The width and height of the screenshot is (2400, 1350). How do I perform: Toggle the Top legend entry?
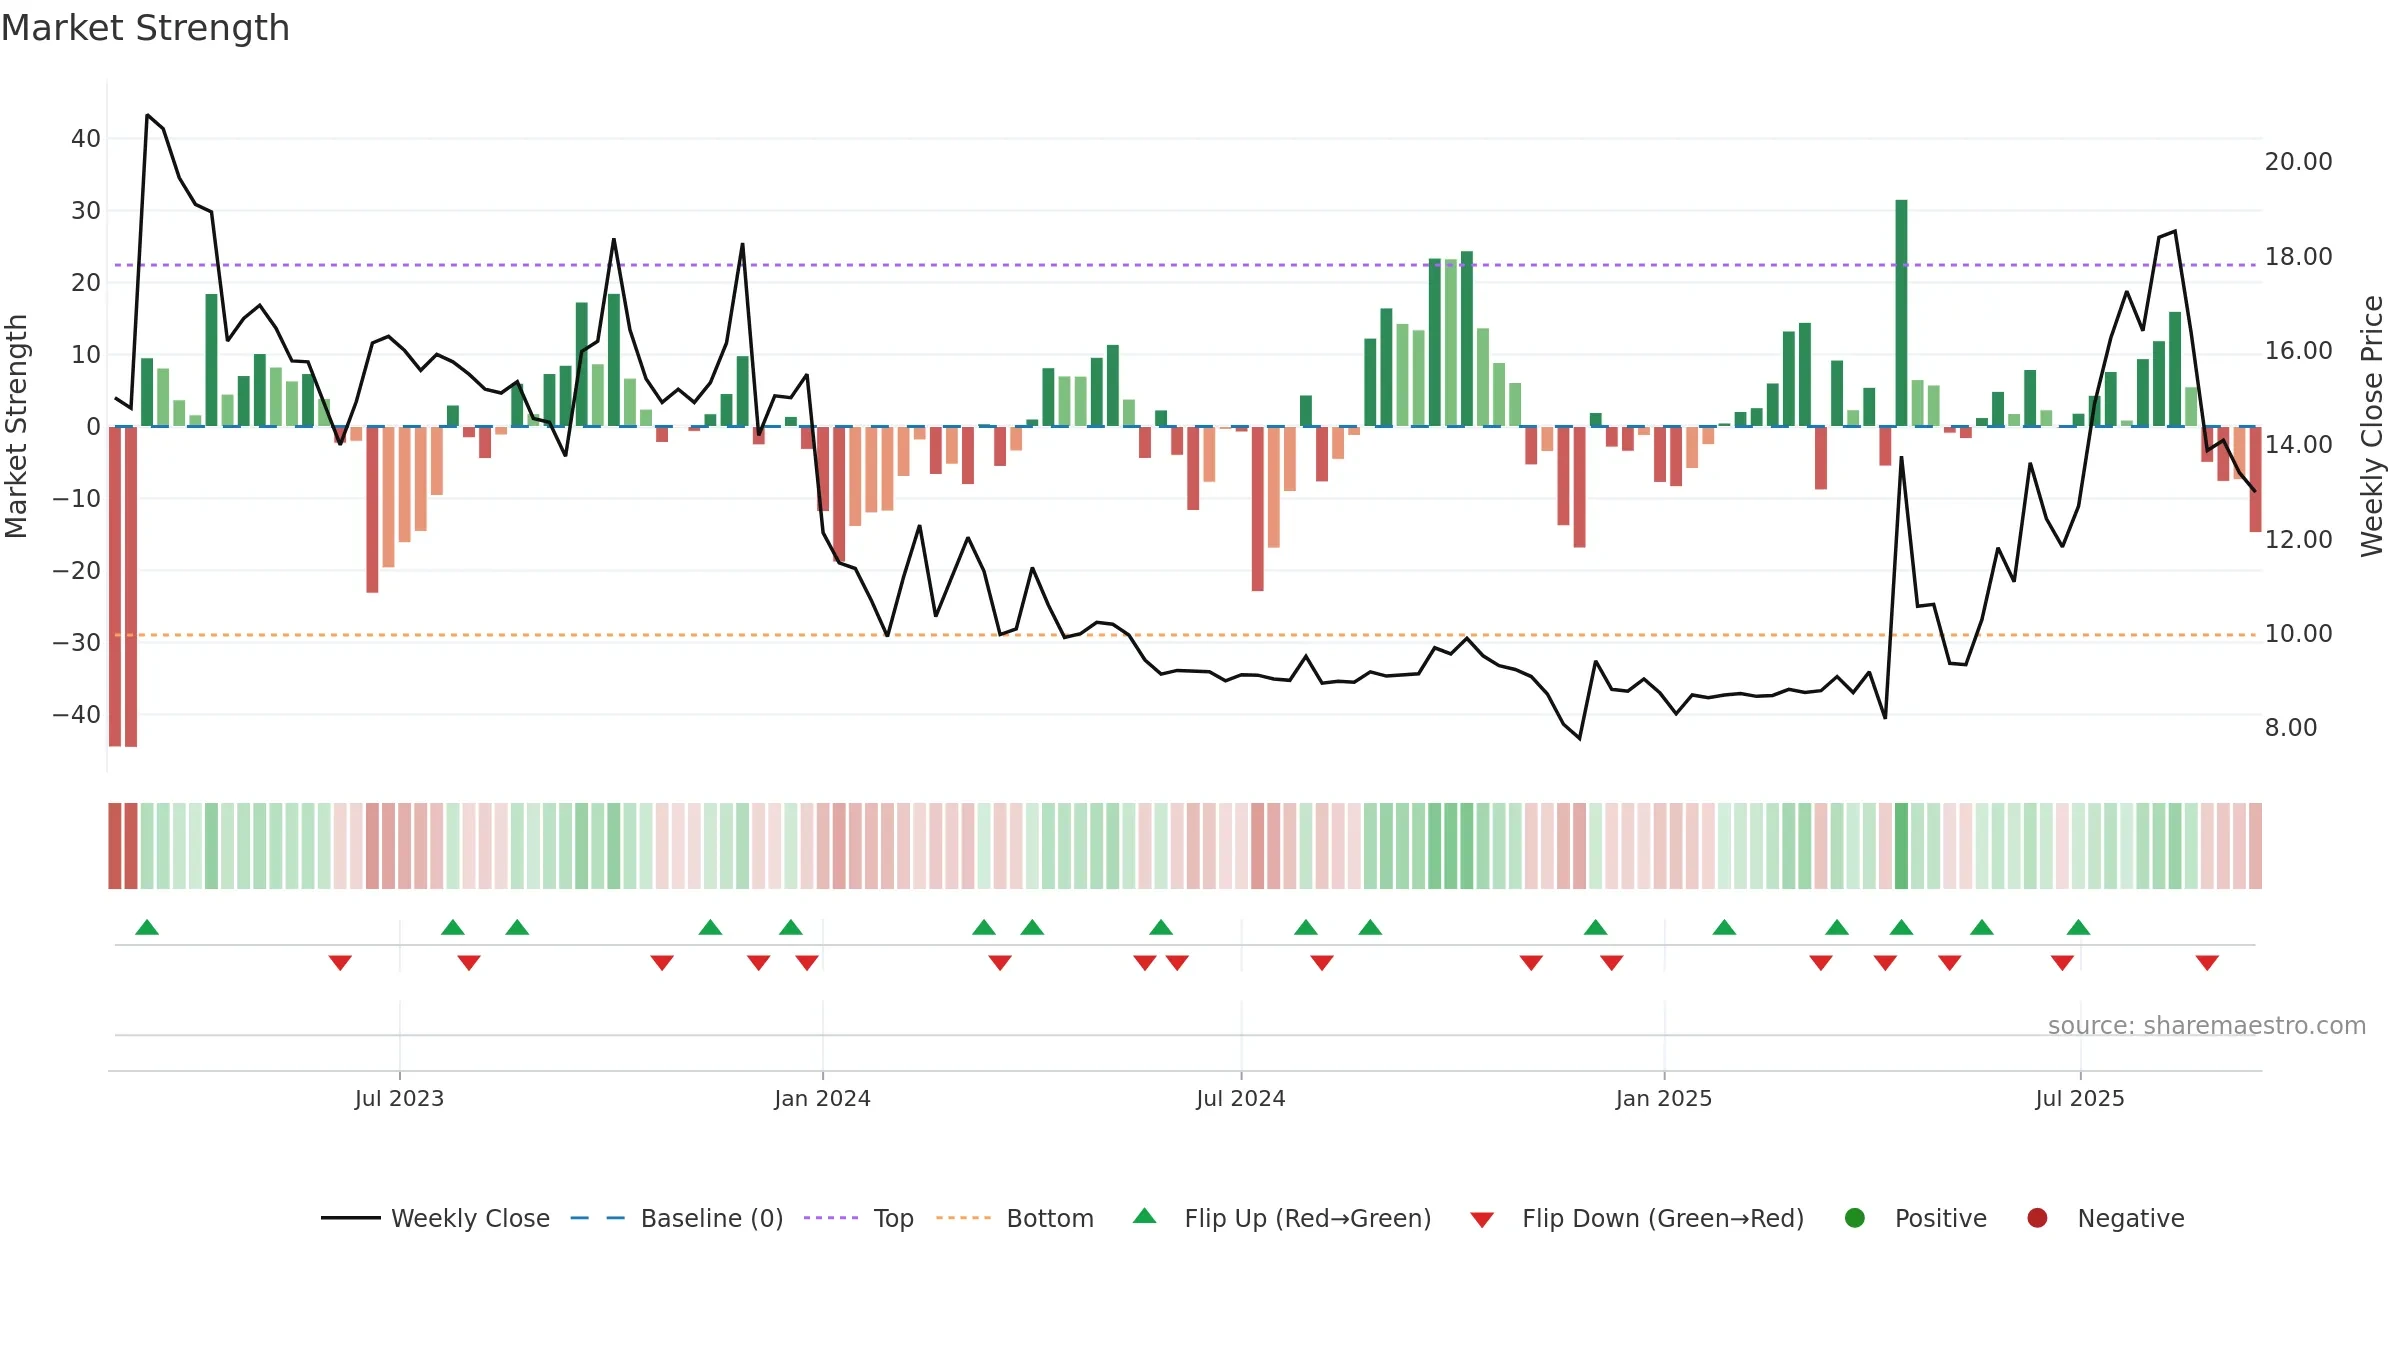point(859,1218)
